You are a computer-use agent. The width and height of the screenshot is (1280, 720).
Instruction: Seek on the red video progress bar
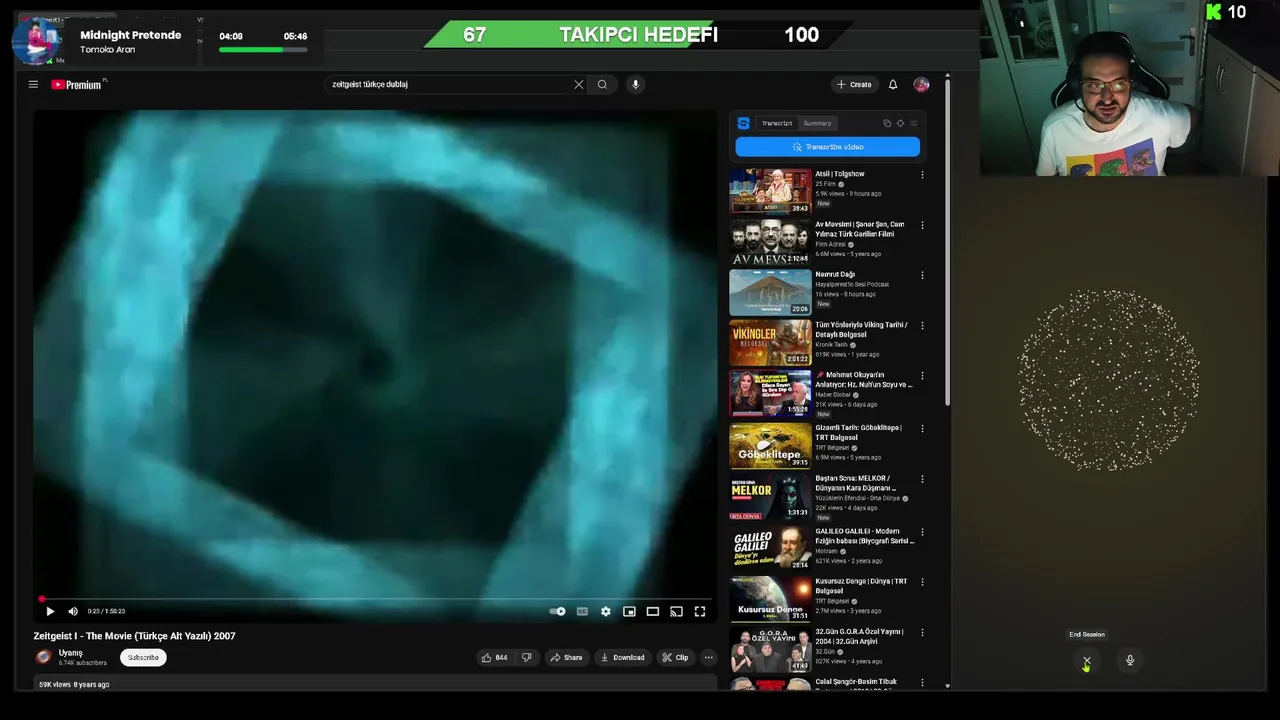pyautogui.click(x=376, y=599)
